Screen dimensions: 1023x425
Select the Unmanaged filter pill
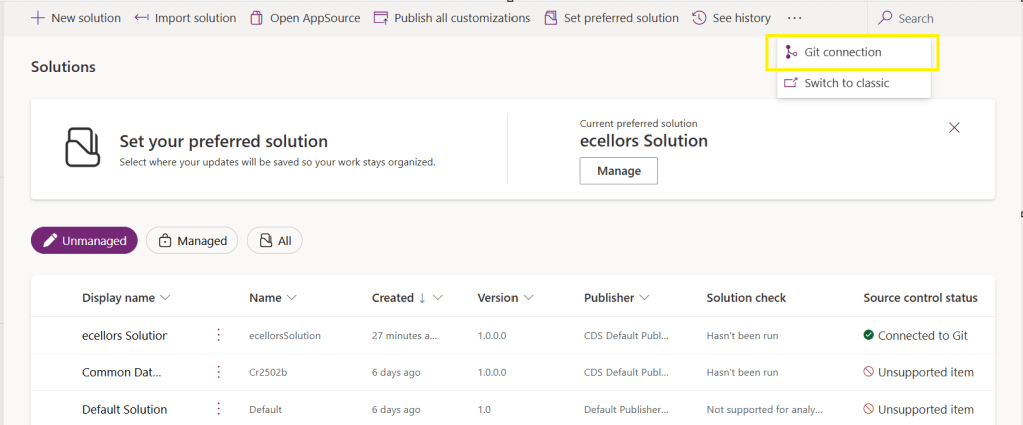pos(84,240)
